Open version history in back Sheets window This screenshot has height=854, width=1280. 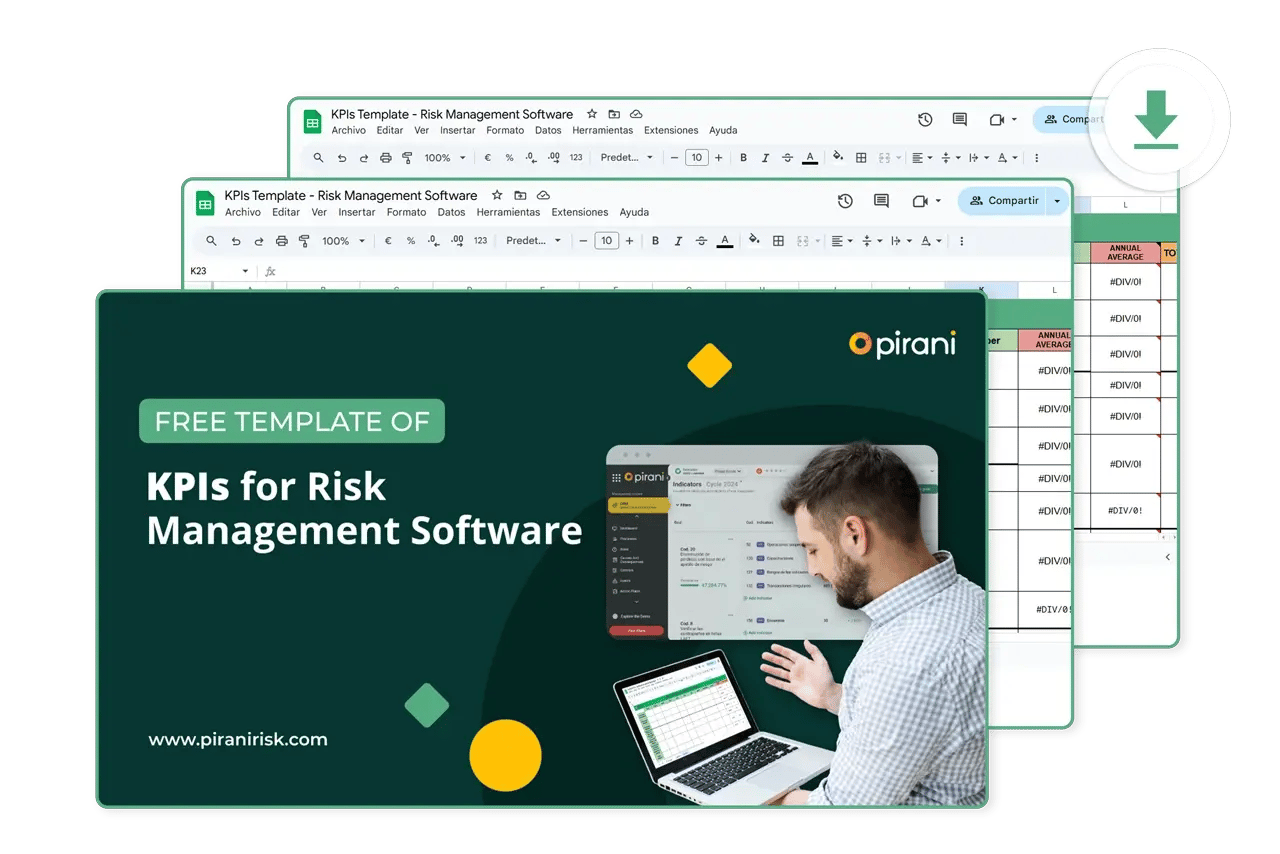[925, 119]
